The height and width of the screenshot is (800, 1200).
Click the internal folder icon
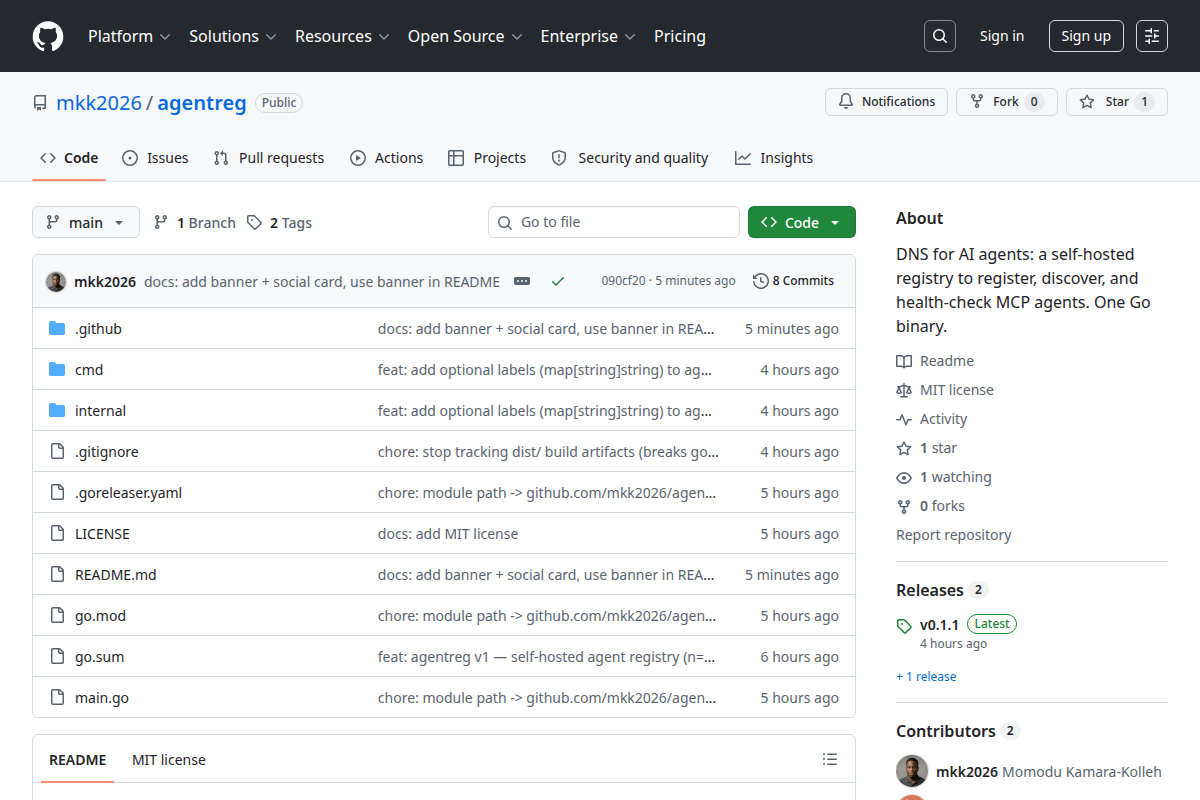click(57, 410)
